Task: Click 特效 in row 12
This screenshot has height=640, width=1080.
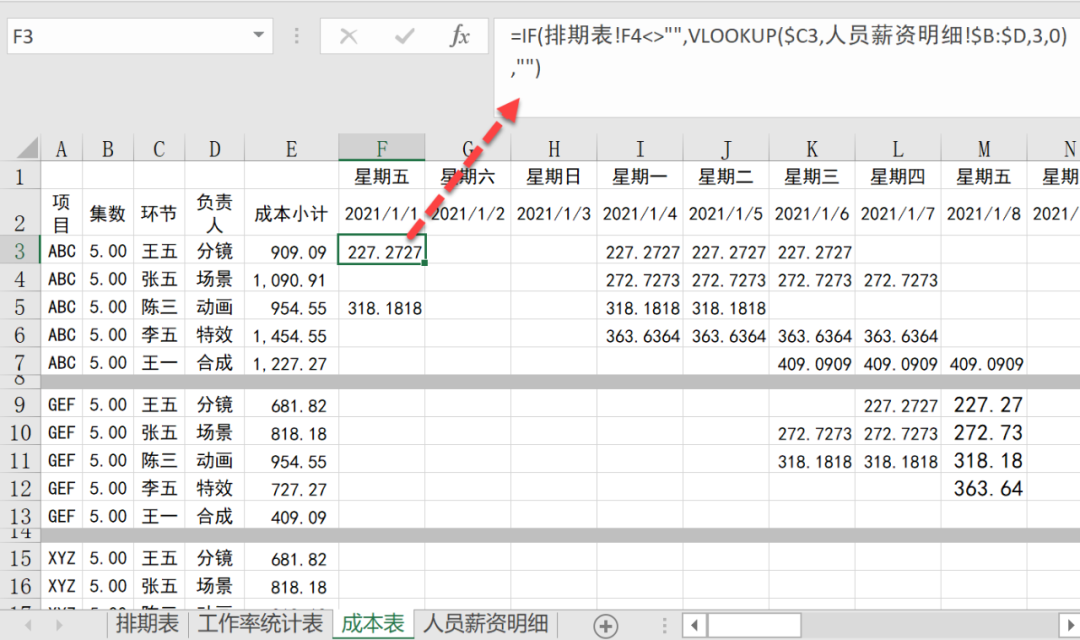Action: (215, 488)
